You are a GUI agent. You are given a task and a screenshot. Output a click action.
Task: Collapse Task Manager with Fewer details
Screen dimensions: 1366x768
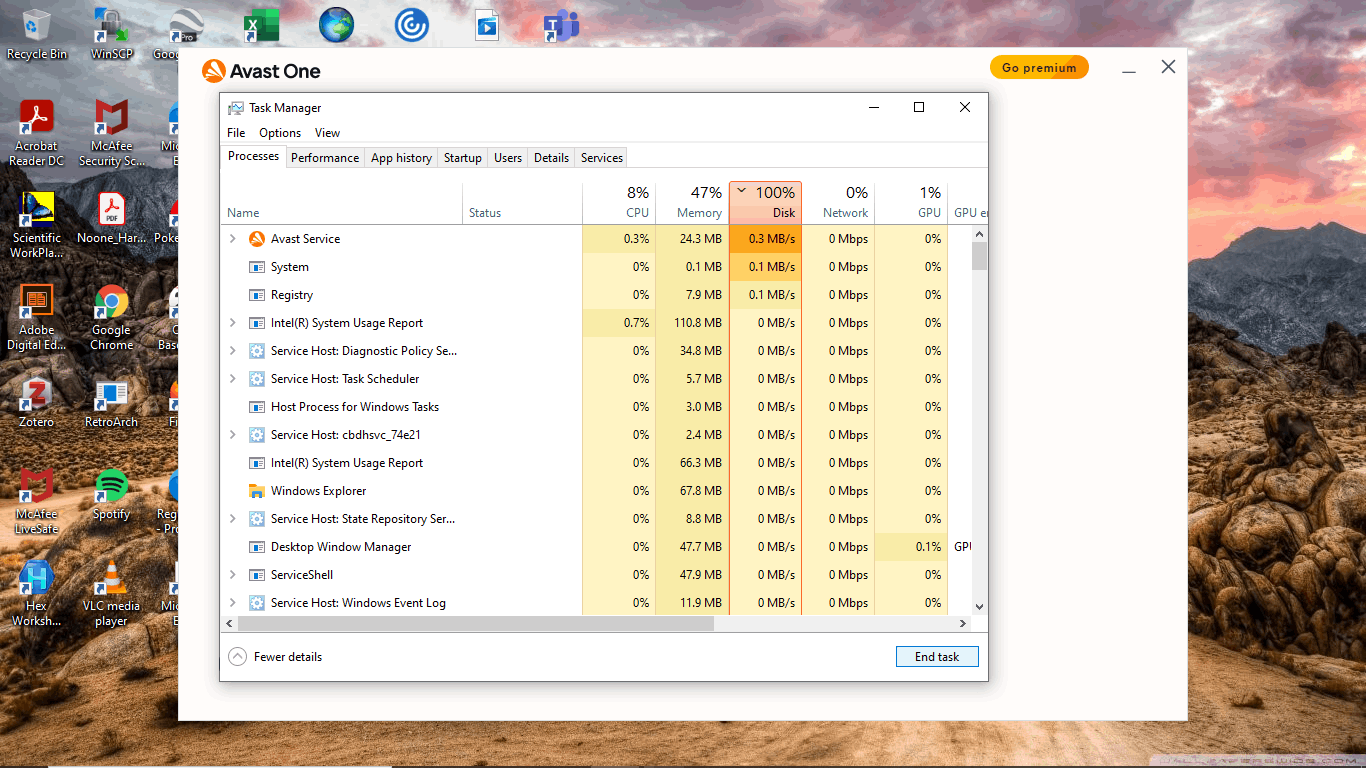[x=275, y=657]
